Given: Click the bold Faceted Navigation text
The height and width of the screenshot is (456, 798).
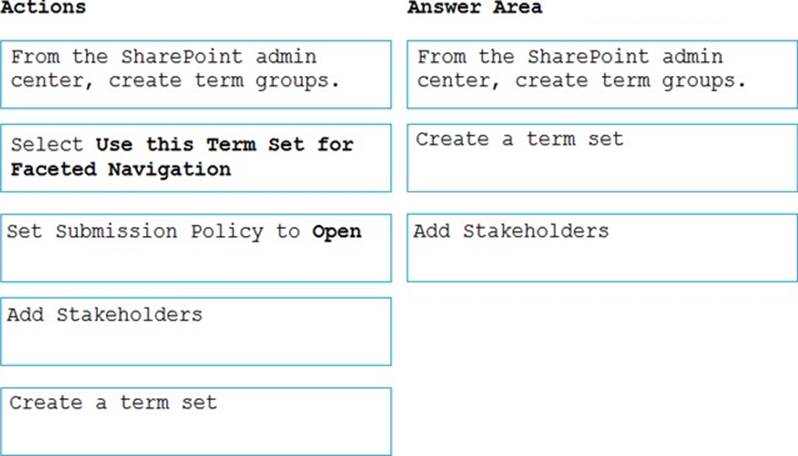Looking at the screenshot, I should (x=121, y=169).
